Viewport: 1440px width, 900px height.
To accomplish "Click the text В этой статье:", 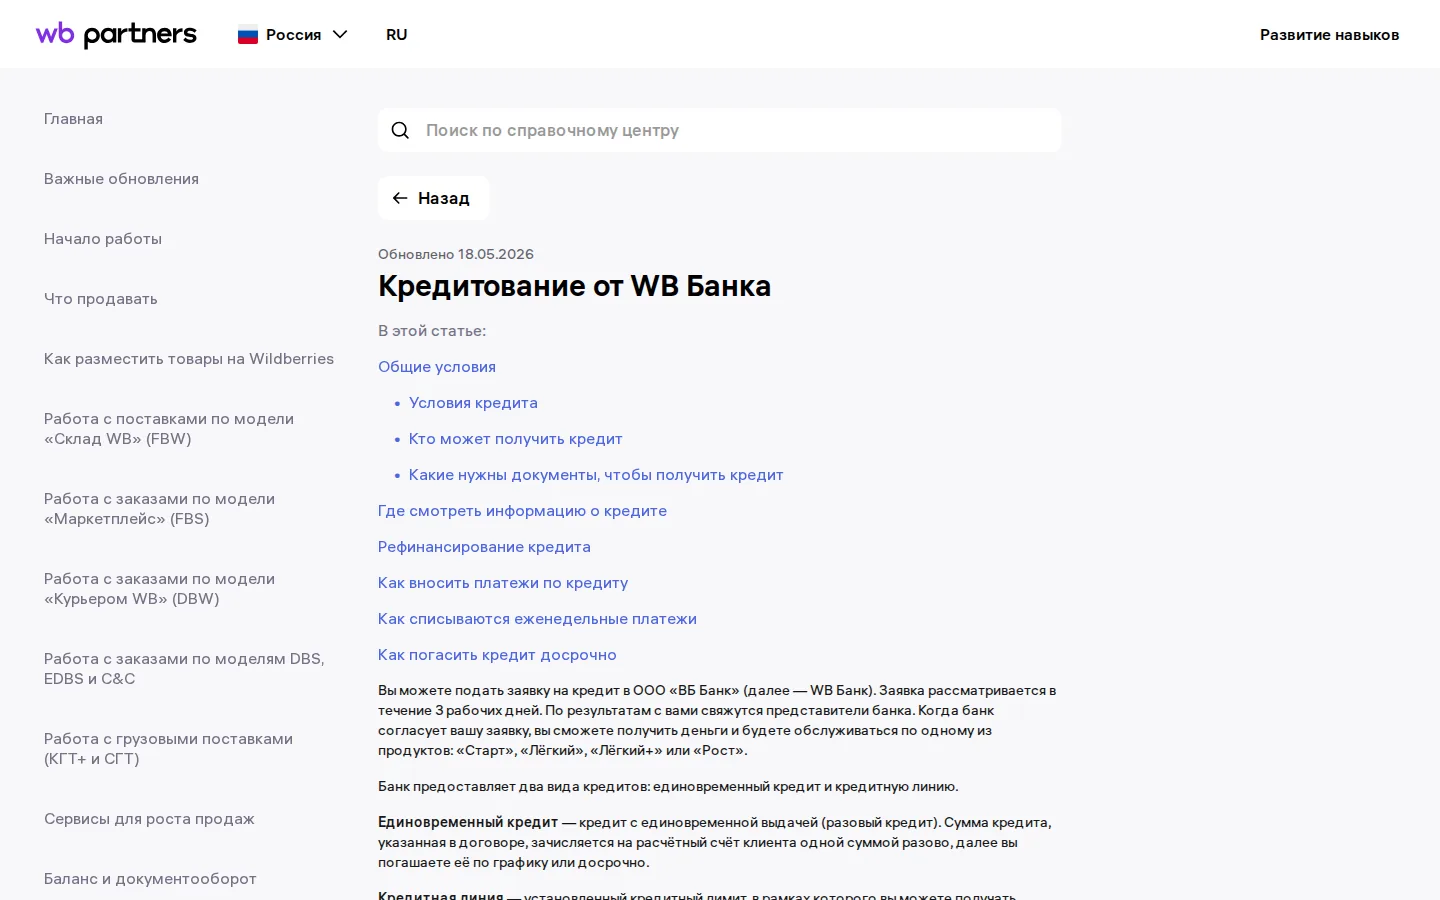I will 432,331.
